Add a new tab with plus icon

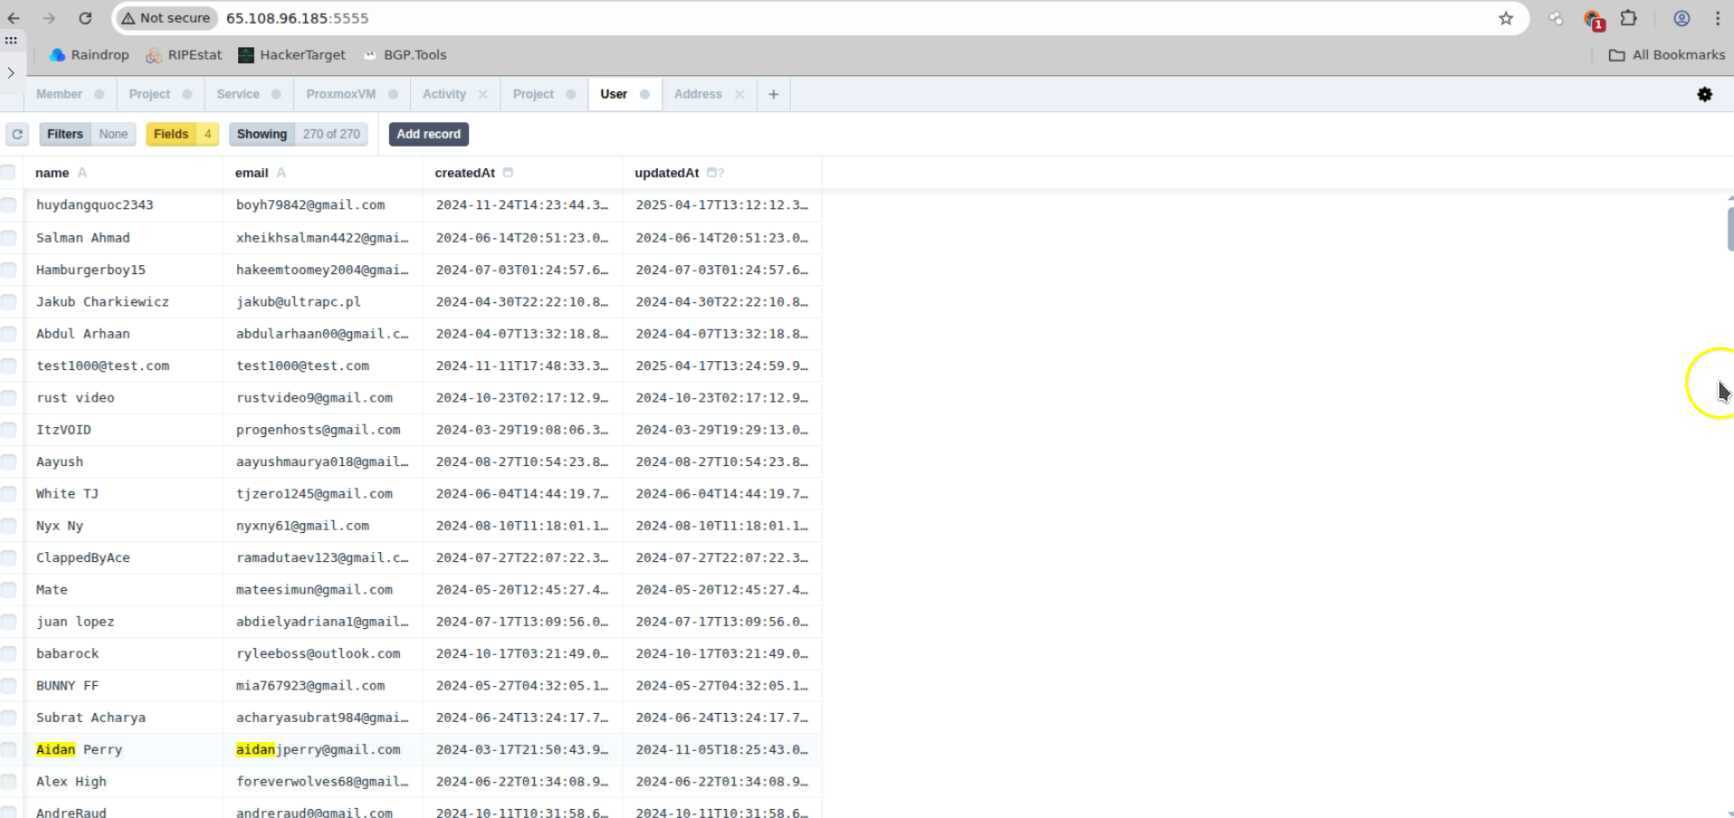point(773,94)
